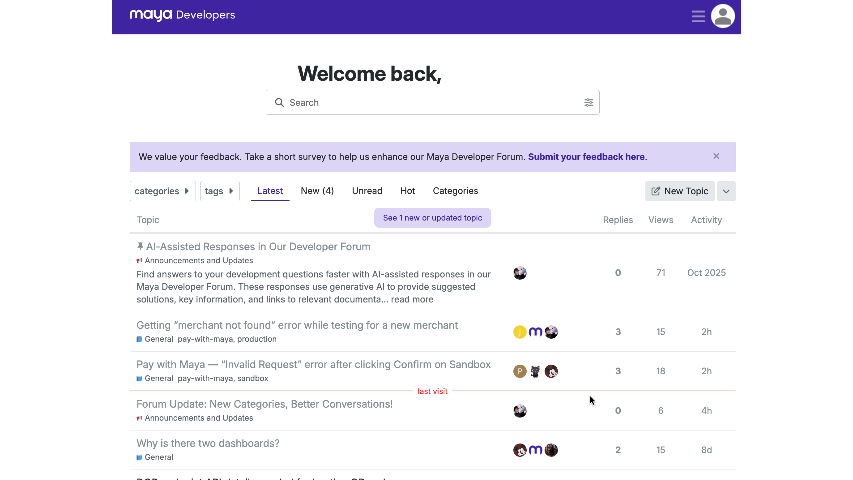Screen dimensions: 853x480
Task: Open 'Why is there two dashboards?' topic
Action: [208, 444]
